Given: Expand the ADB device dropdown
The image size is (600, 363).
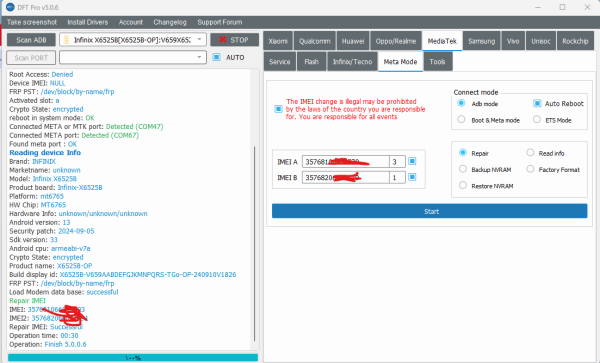Looking at the screenshot, I should pyautogui.click(x=199, y=40).
